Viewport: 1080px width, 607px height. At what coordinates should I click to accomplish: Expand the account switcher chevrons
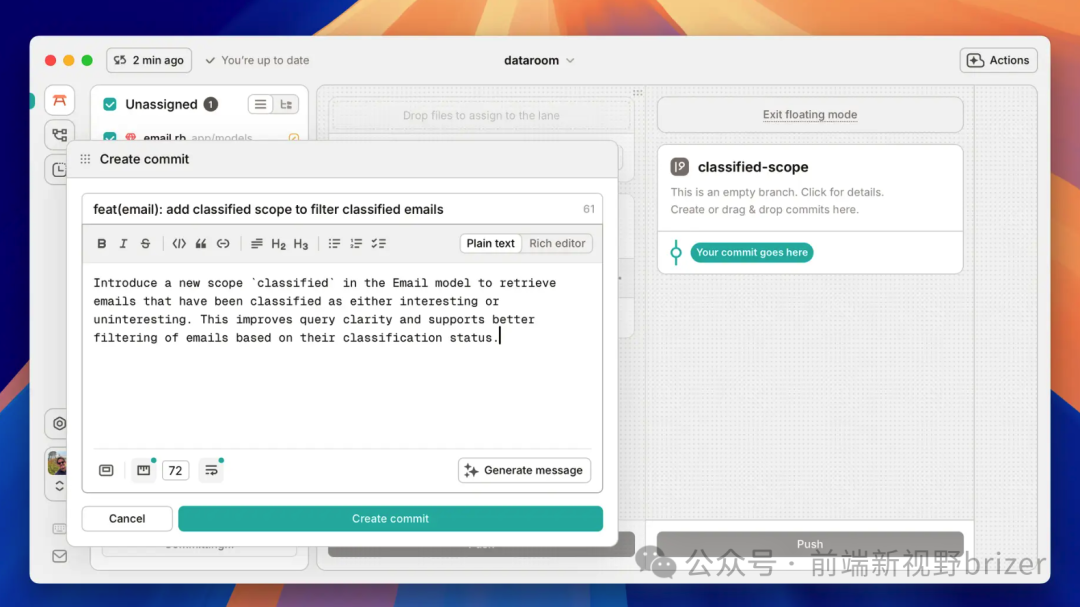[59, 486]
